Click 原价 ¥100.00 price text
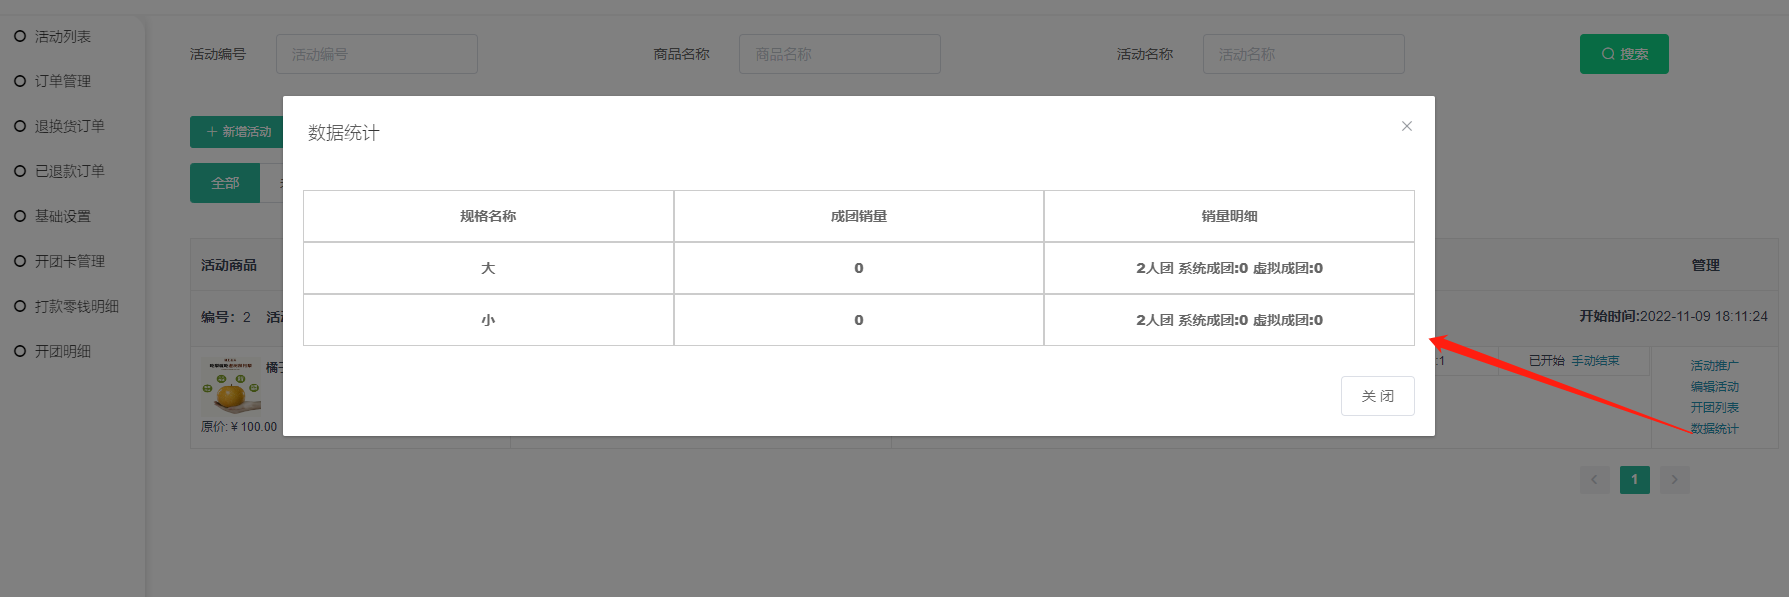Viewport: 1789px width, 597px height. pos(239,427)
